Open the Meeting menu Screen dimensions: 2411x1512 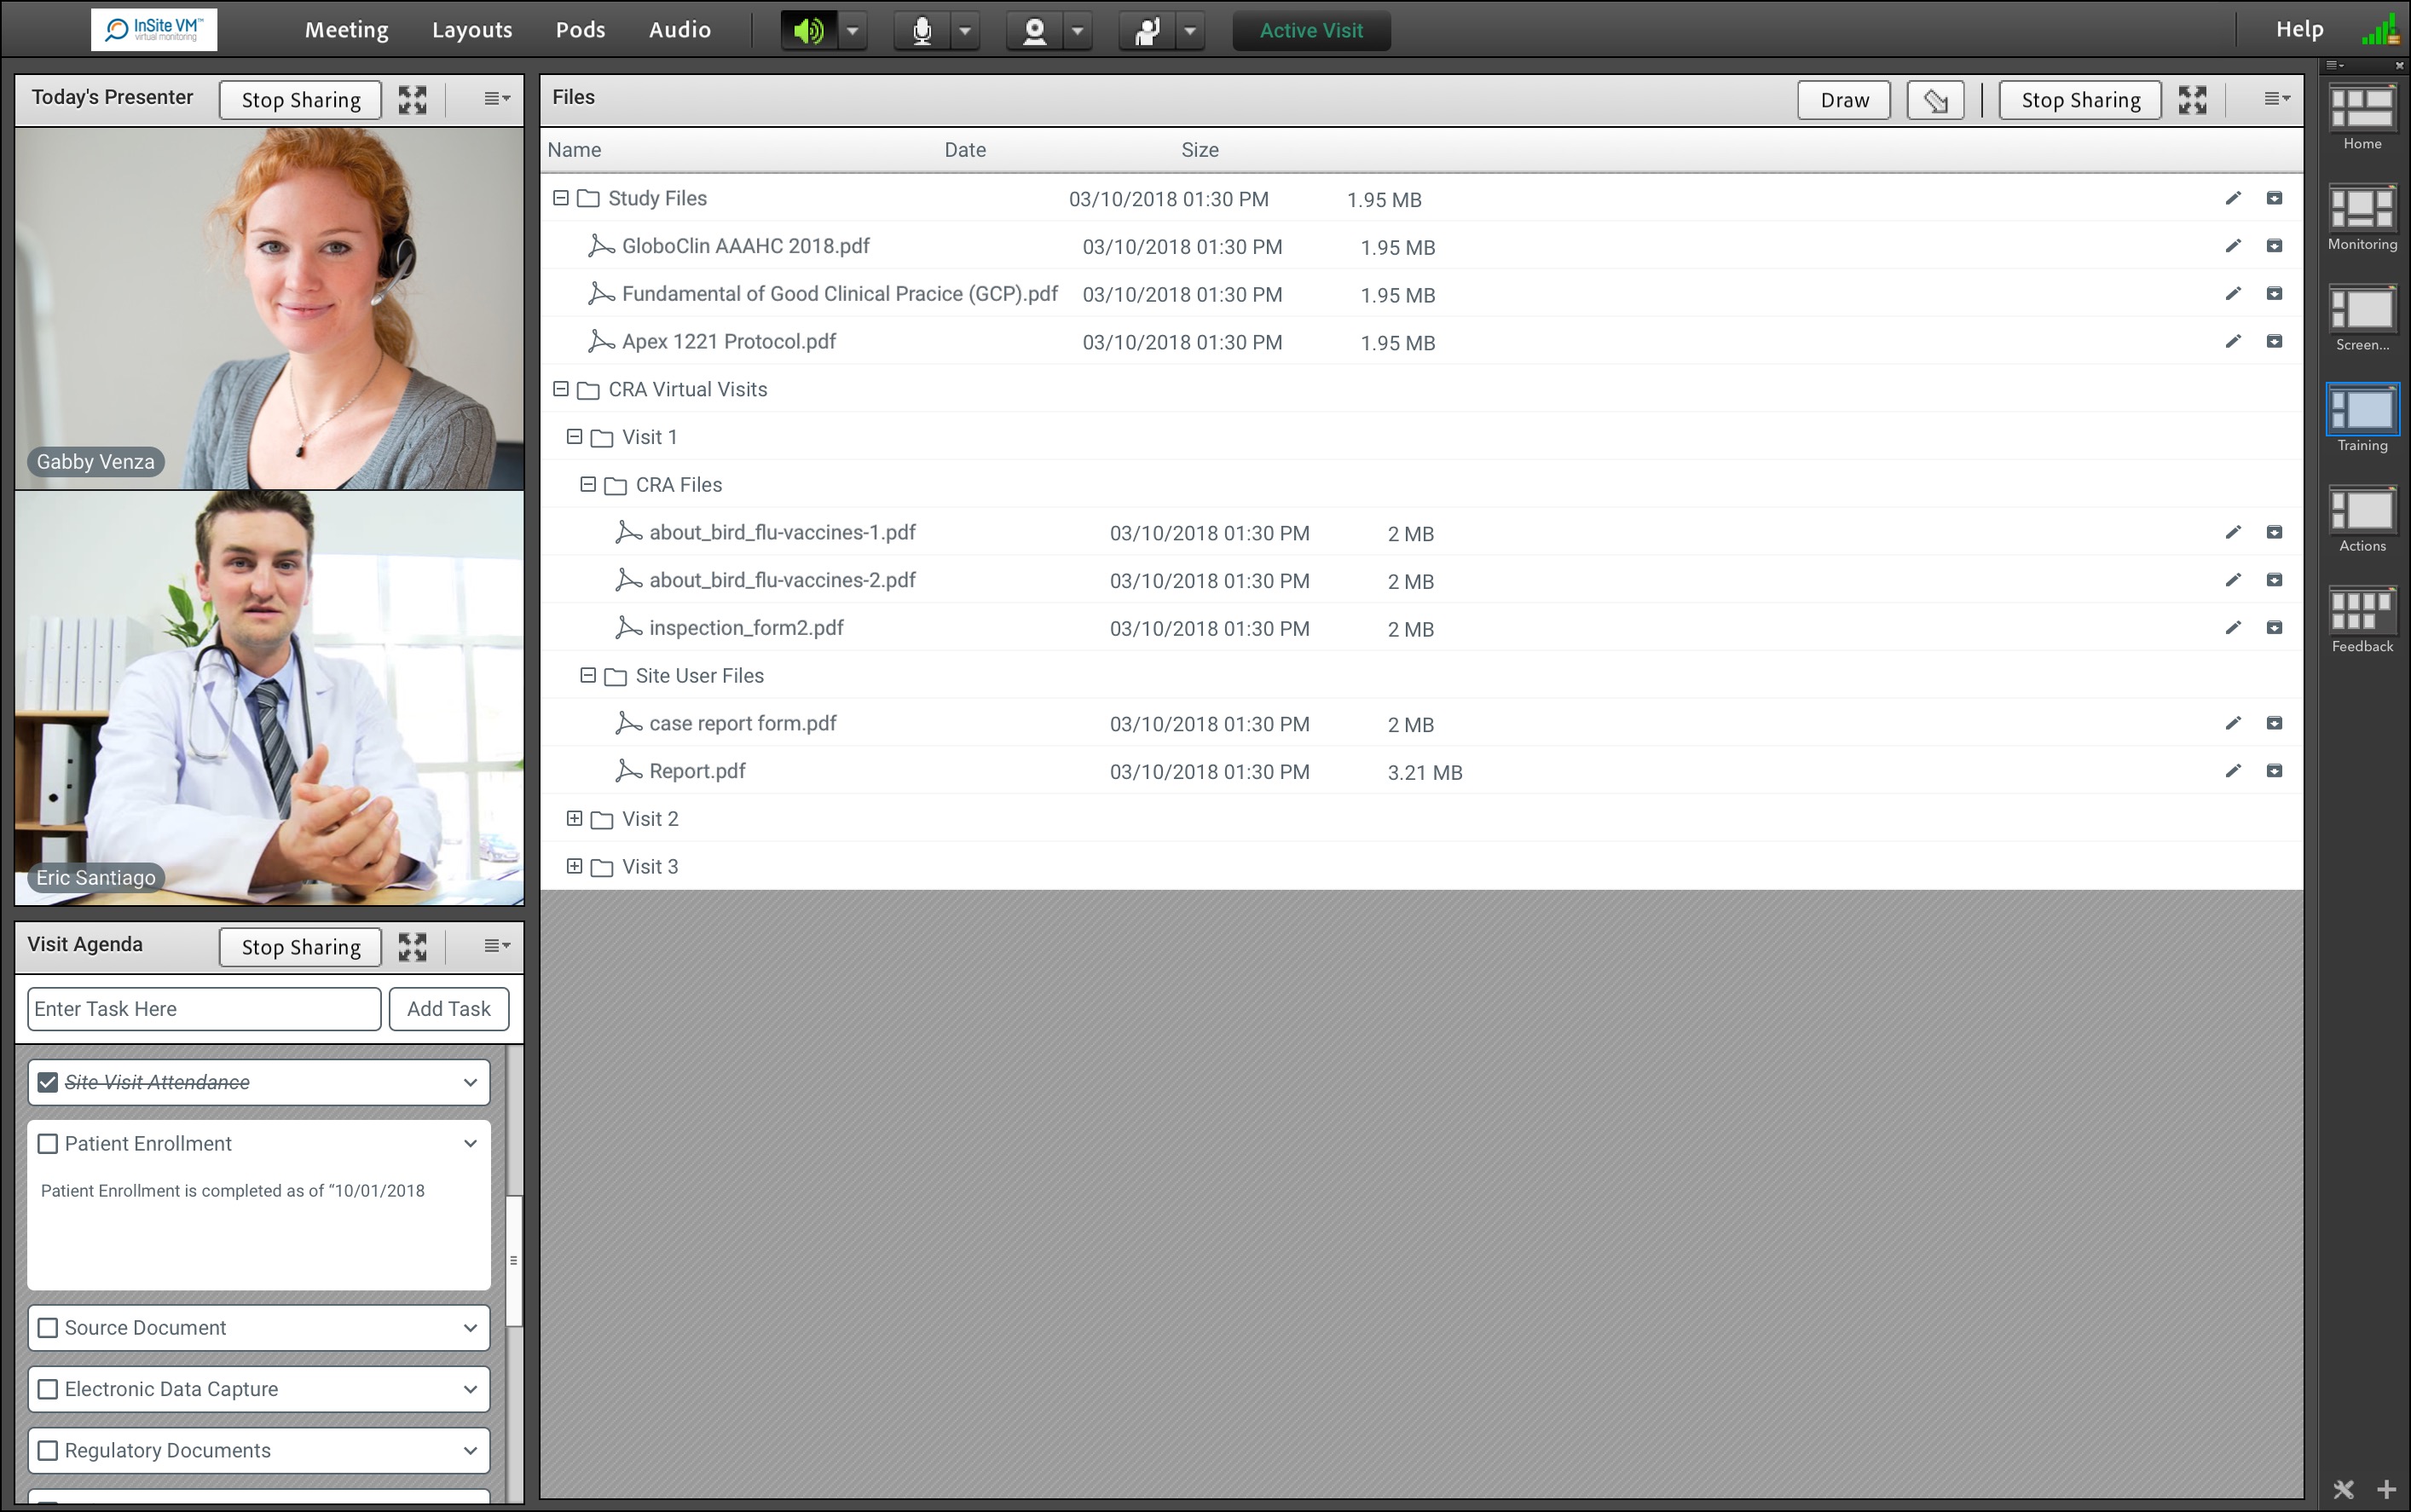pos(347,30)
